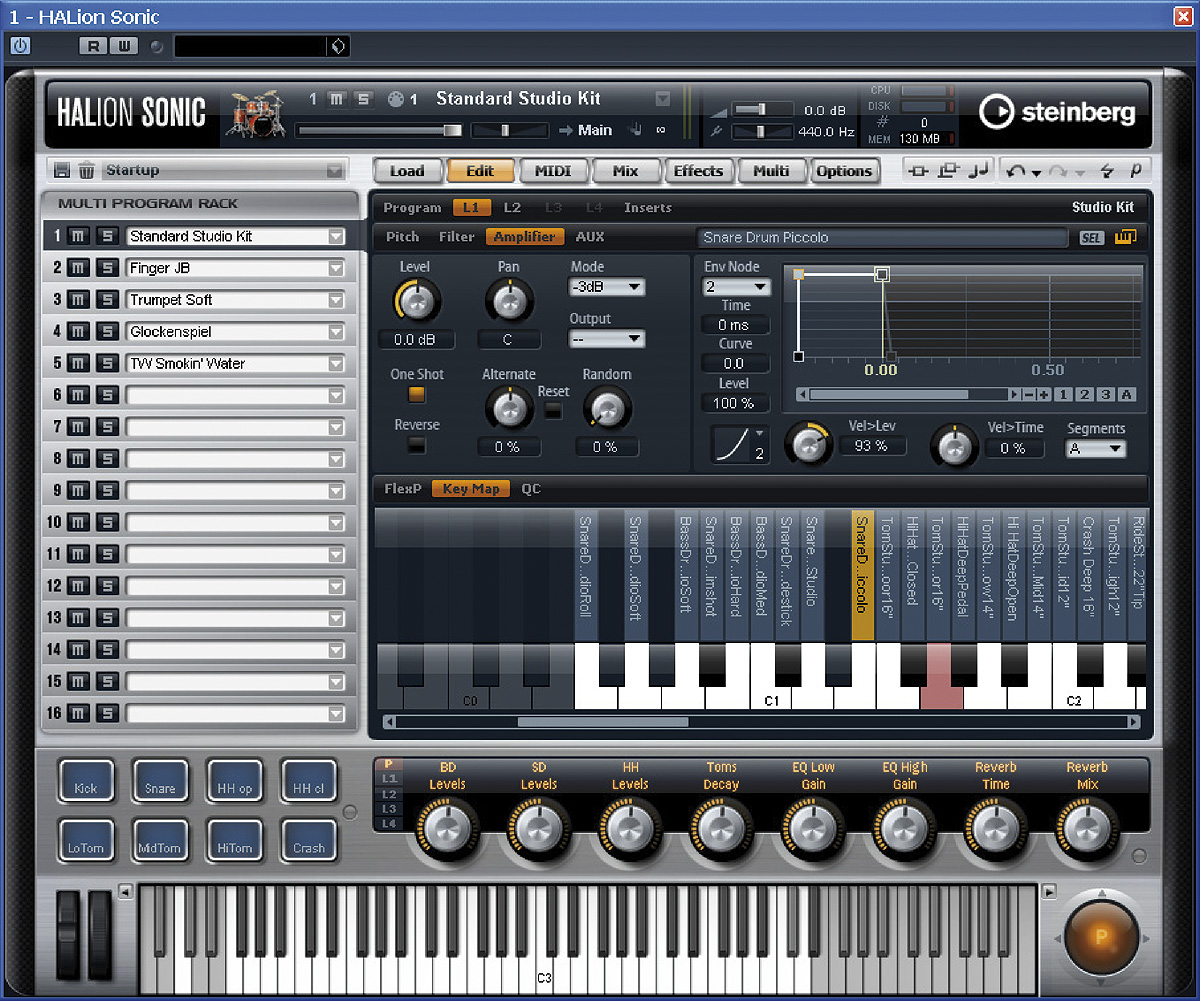Open the Startup multi preset dropdown
This screenshot has width=1200, height=1001.
(x=335, y=171)
